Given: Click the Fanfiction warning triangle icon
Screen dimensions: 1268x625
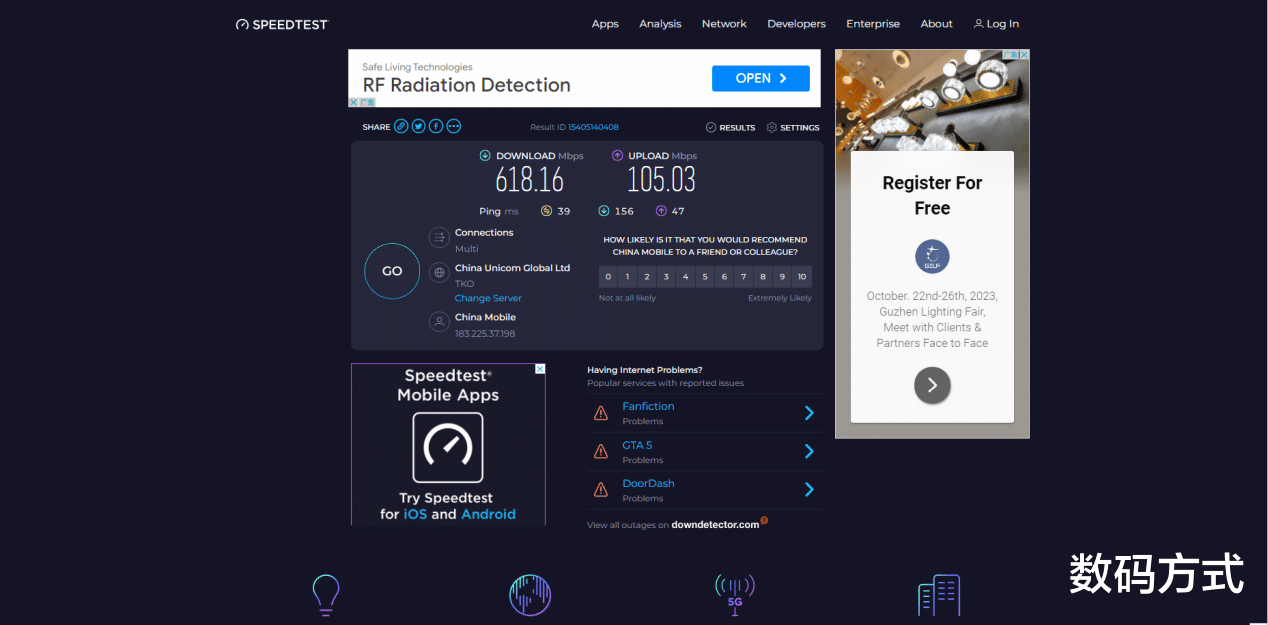Looking at the screenshot, I should pos(601,413).
